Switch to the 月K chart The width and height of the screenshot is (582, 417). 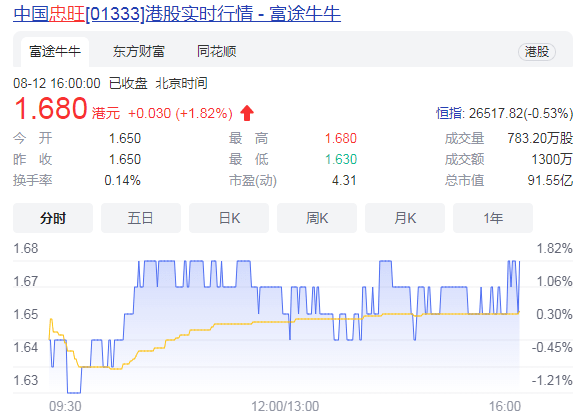click(405, 218)
